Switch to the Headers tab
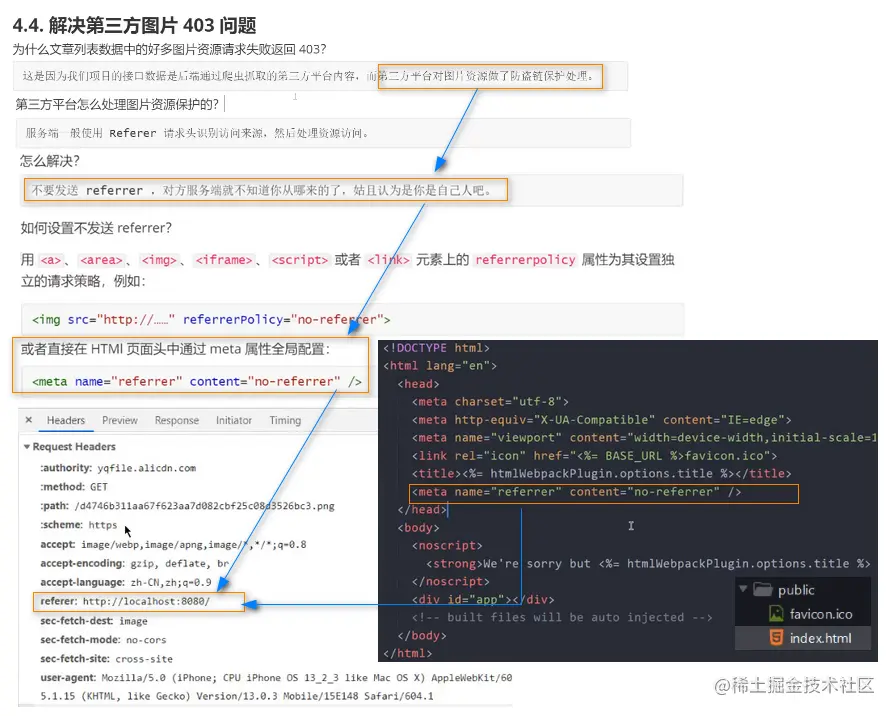This screenshot has width=895, height=716. pyautogui.click(x=66, y=420)
